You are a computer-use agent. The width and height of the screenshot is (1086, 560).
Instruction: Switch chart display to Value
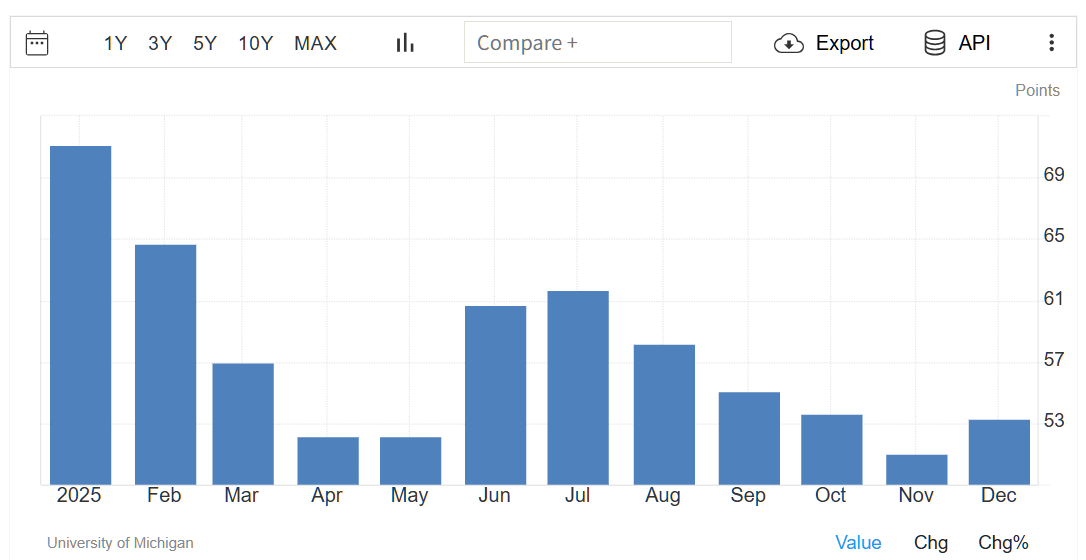tap(858, 543)
